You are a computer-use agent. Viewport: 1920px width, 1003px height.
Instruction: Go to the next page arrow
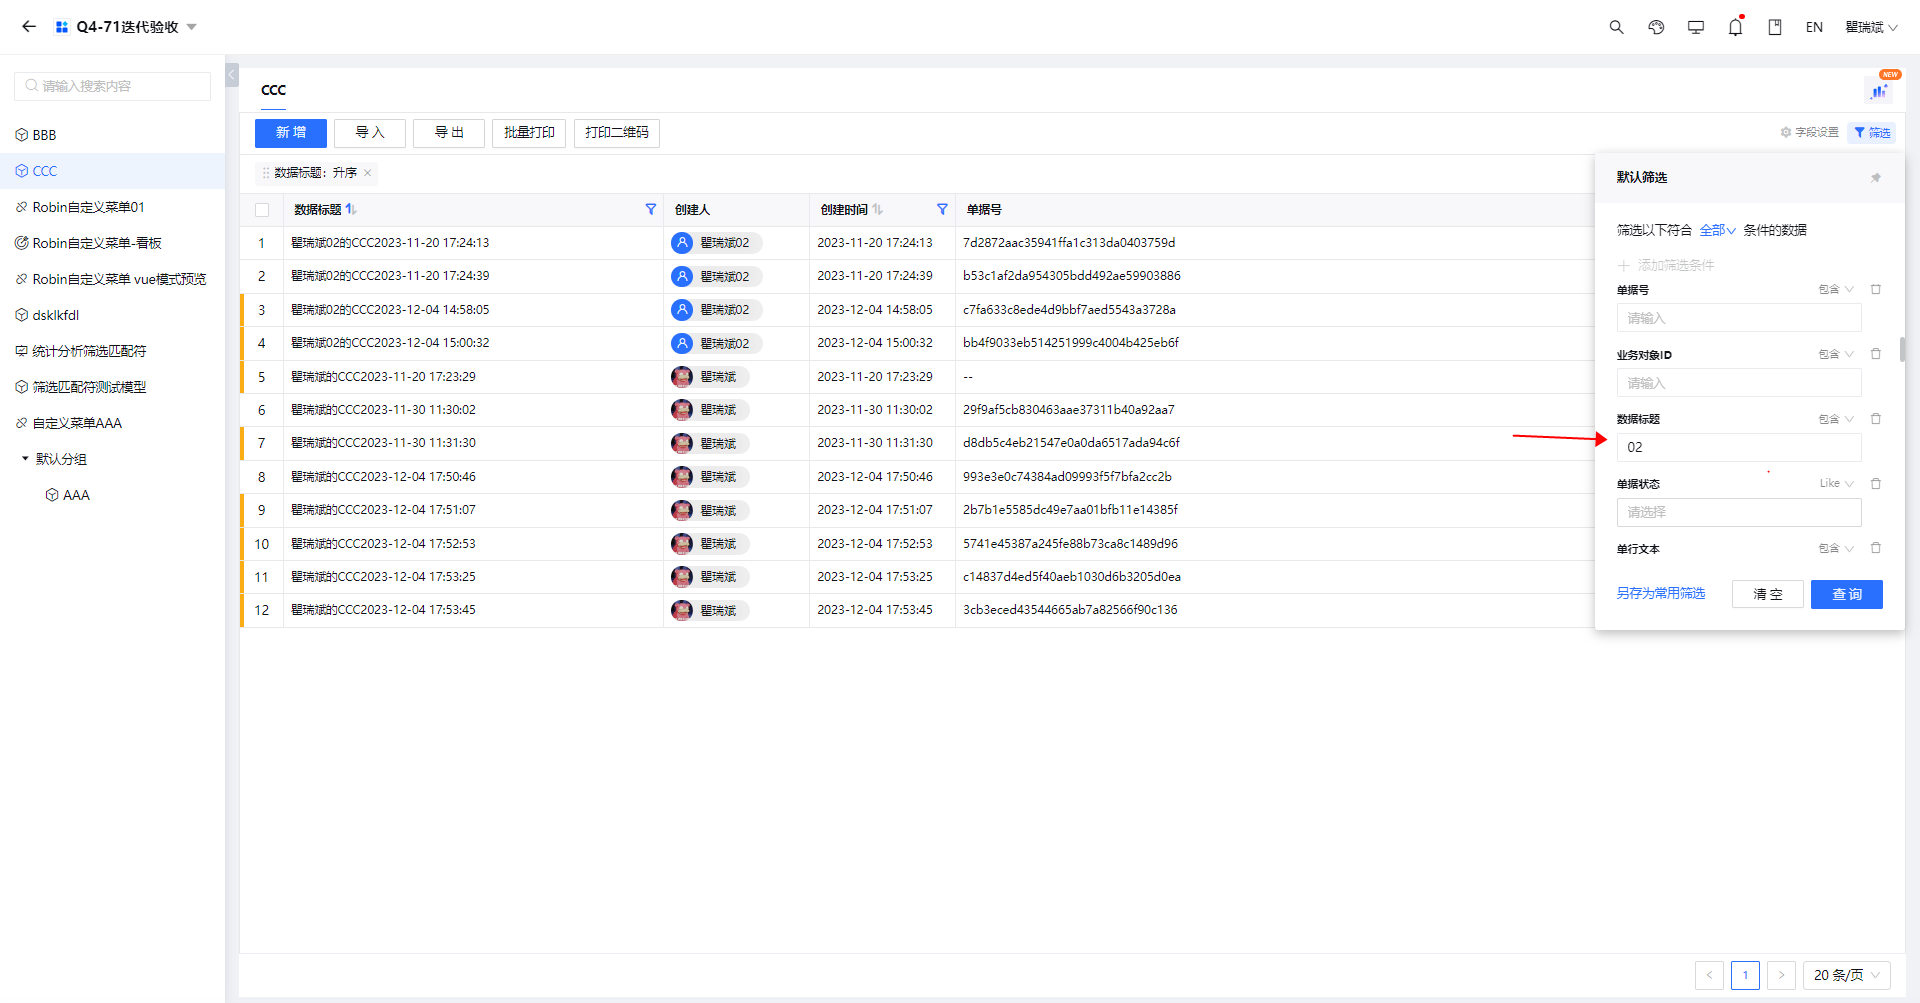coord(1781,975)
